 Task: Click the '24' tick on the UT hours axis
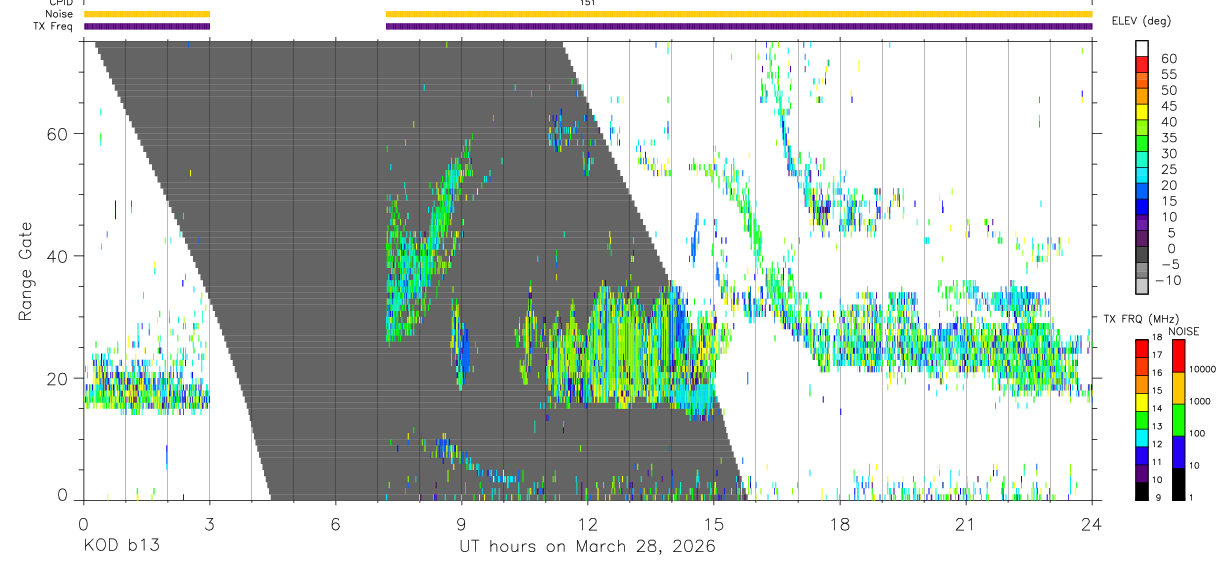pos(1091,523)
